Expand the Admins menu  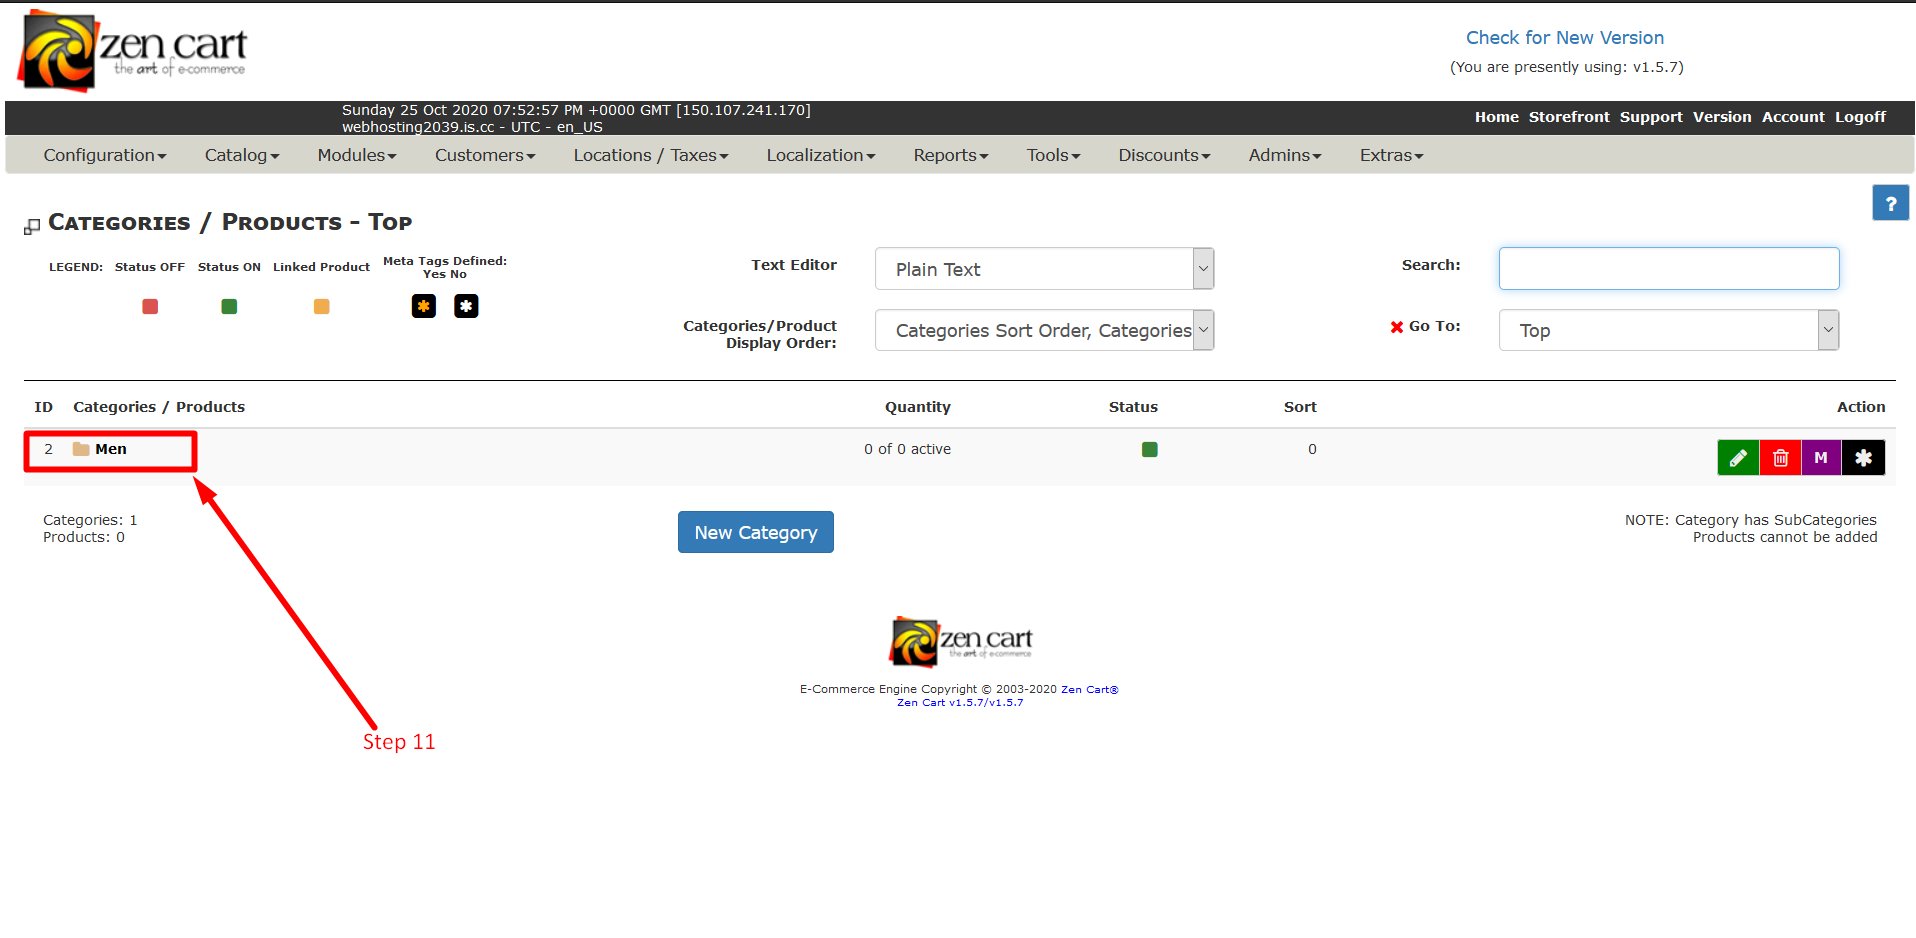point(1285,155)
